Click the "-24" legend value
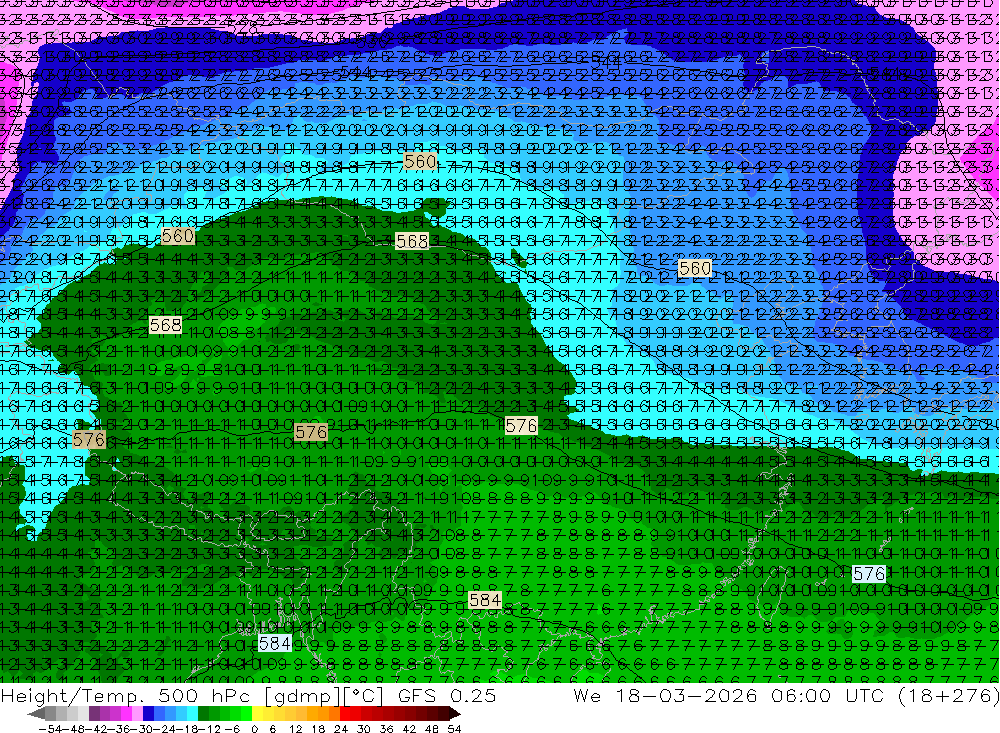The height and width of the screenshot is (733, 1000). (x=165, y=729)
